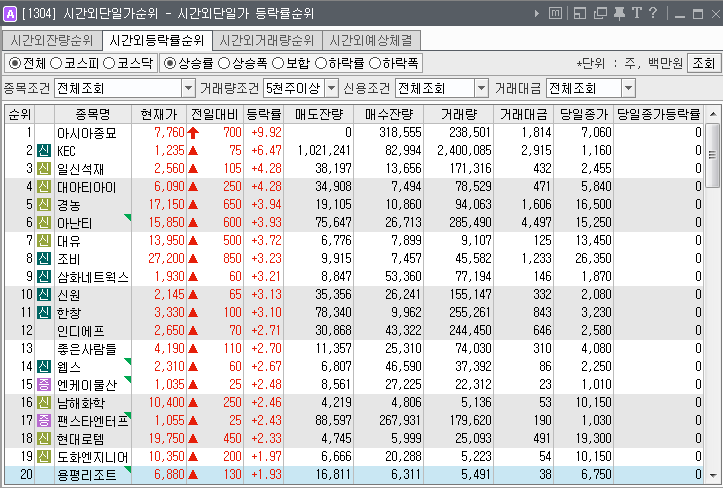Screen dimensions: 723x488
Task: Sort by the 거래량 column header
Action: coord(458,114)
